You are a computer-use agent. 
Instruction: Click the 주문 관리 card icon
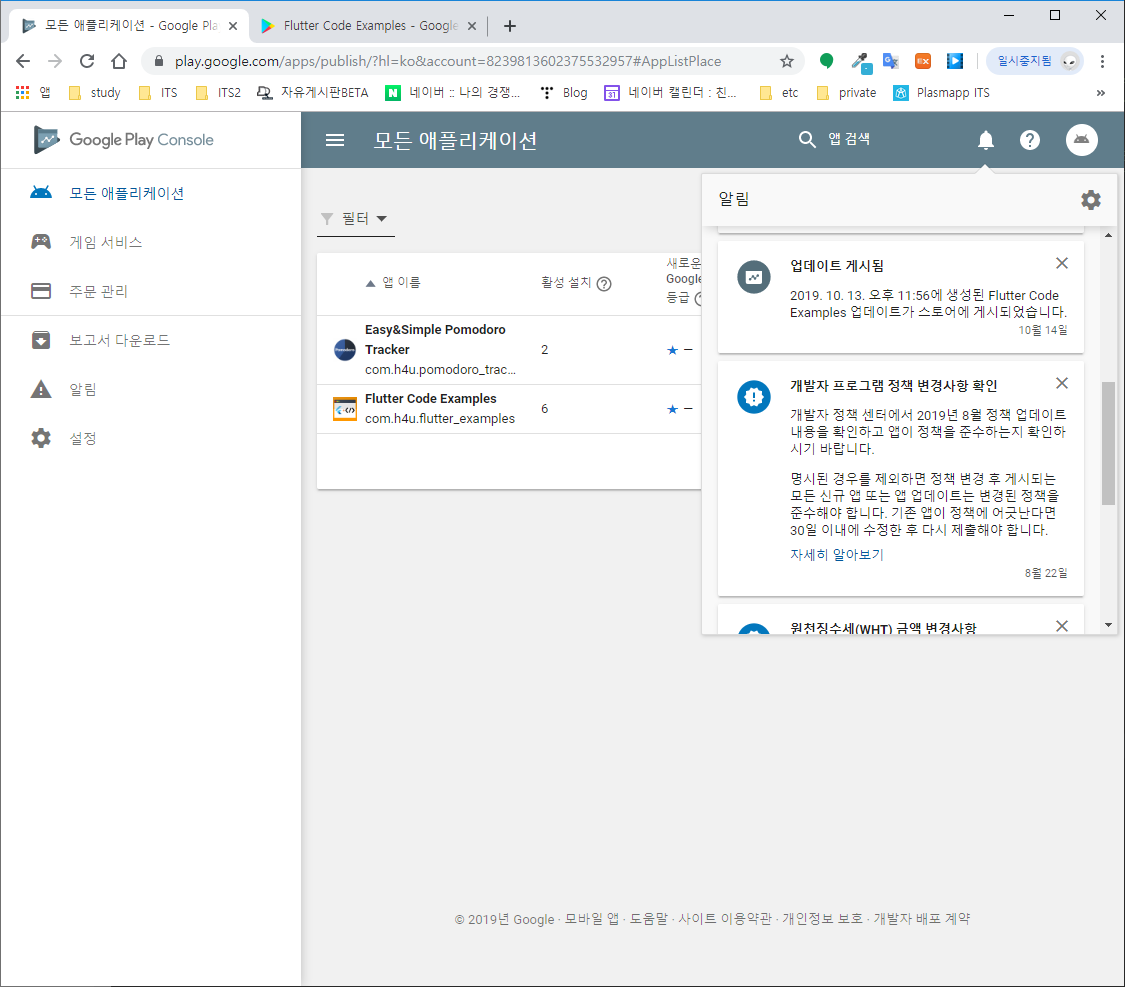[41, 291]
